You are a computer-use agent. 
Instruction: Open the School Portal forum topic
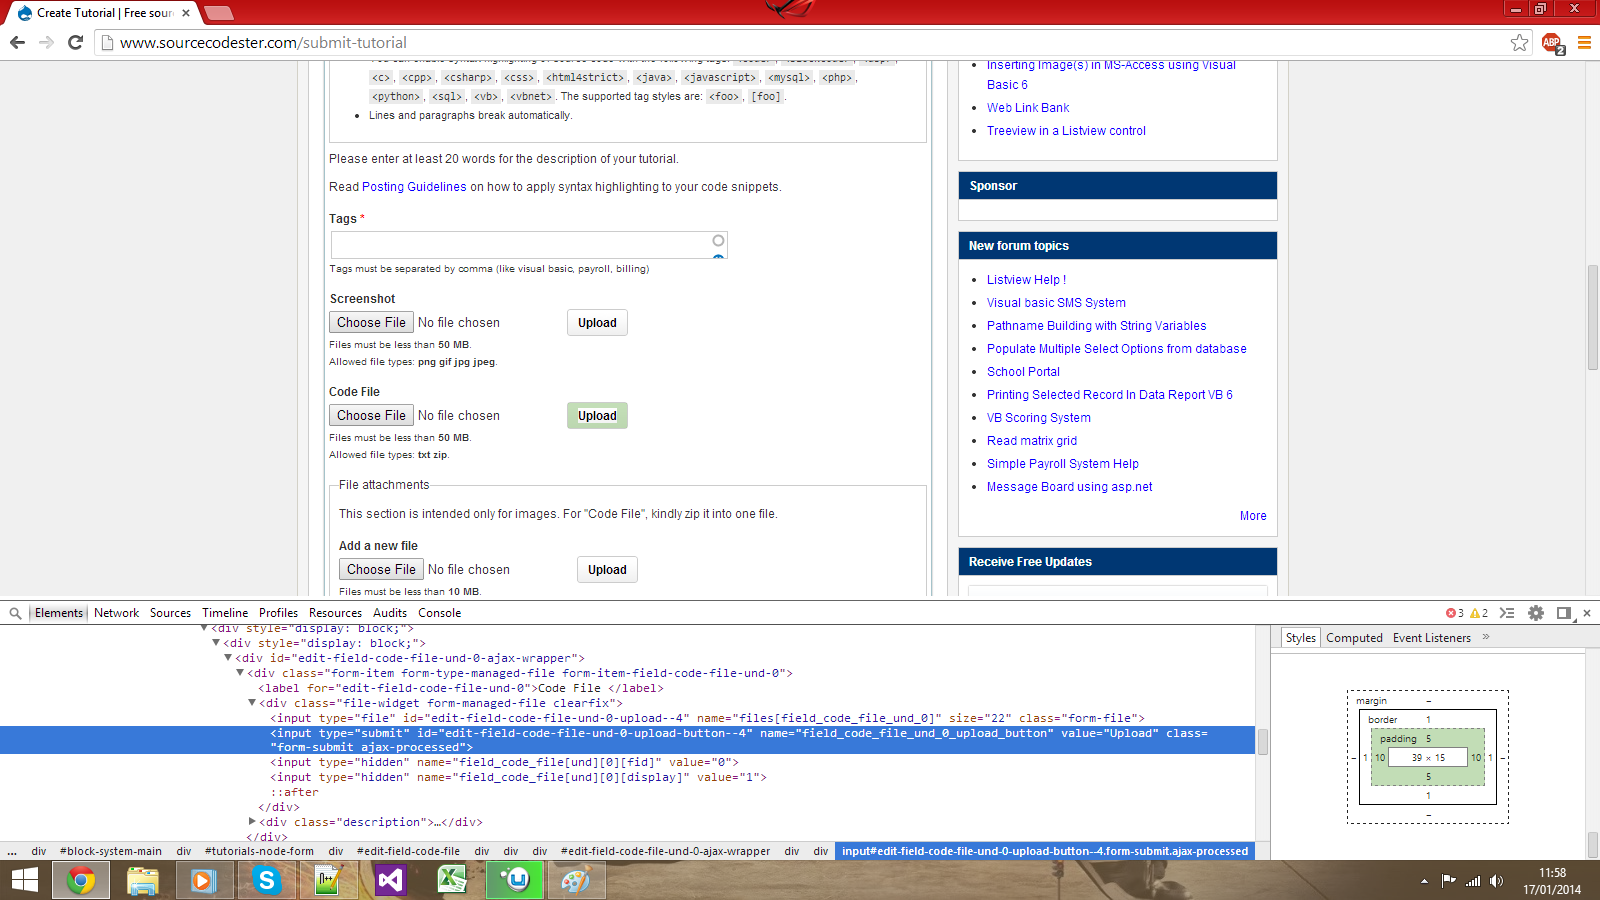(1023, 372)
